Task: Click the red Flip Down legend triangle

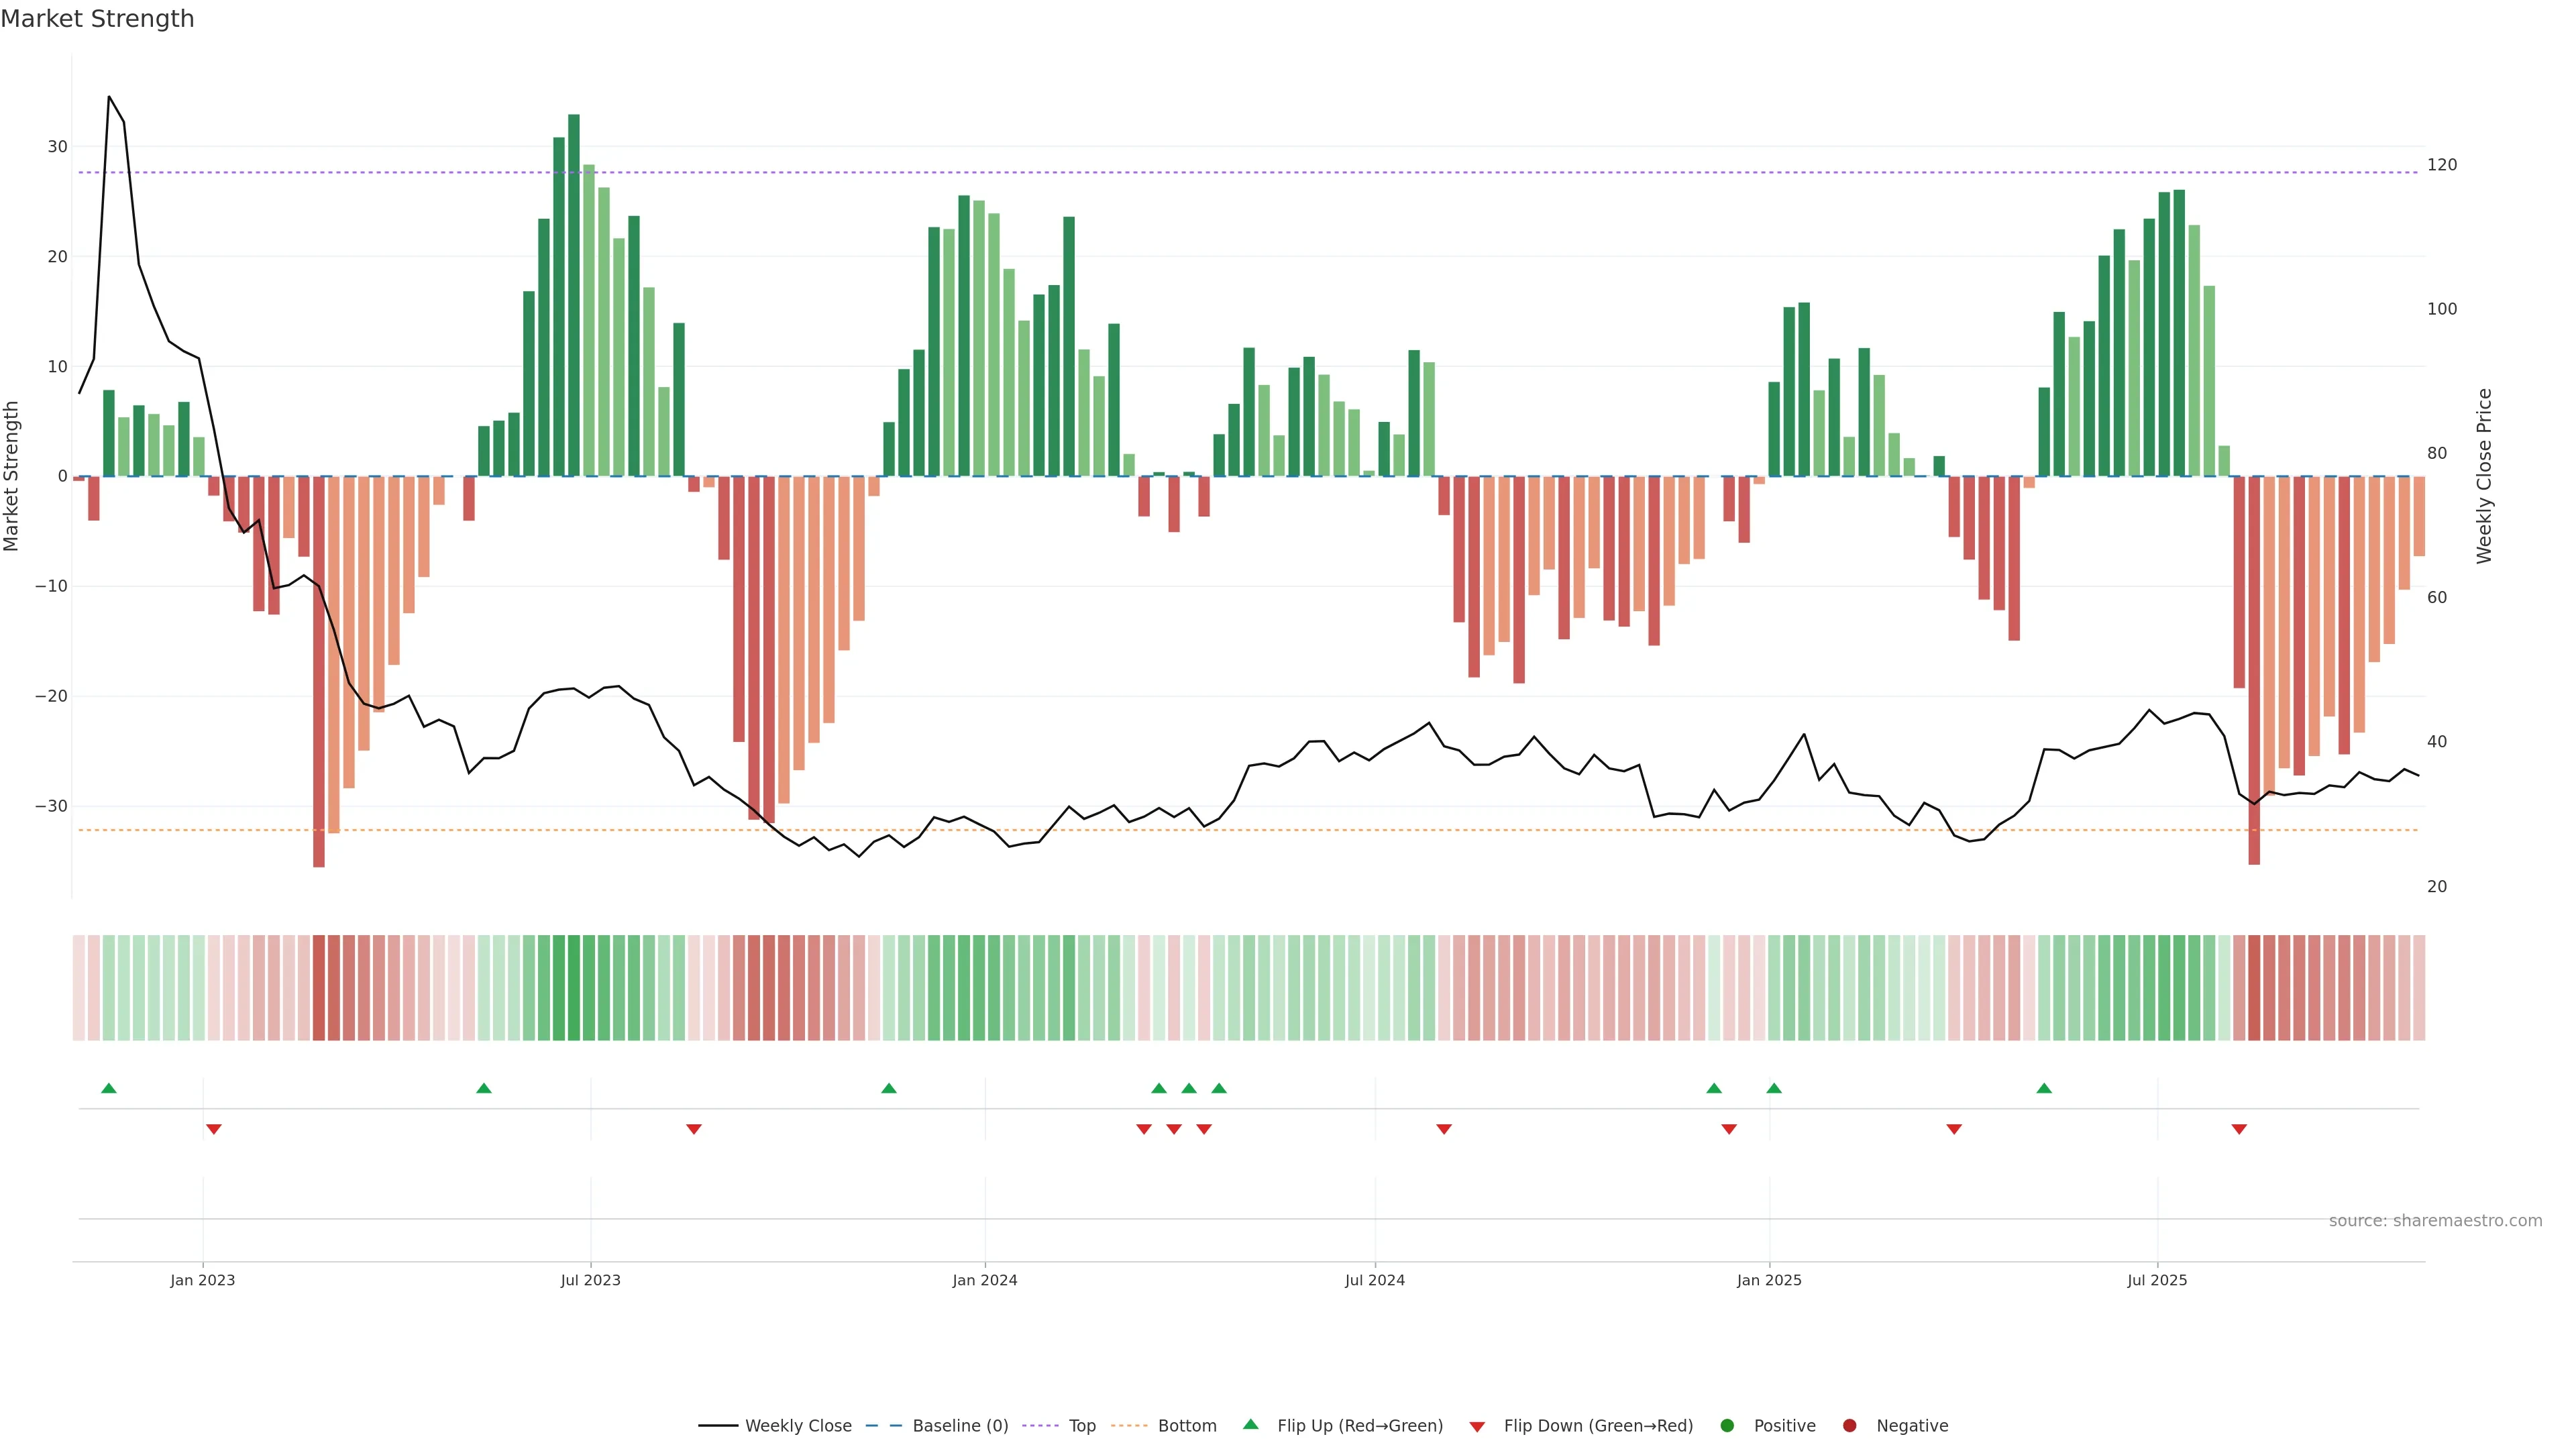Action: 1477,1427
